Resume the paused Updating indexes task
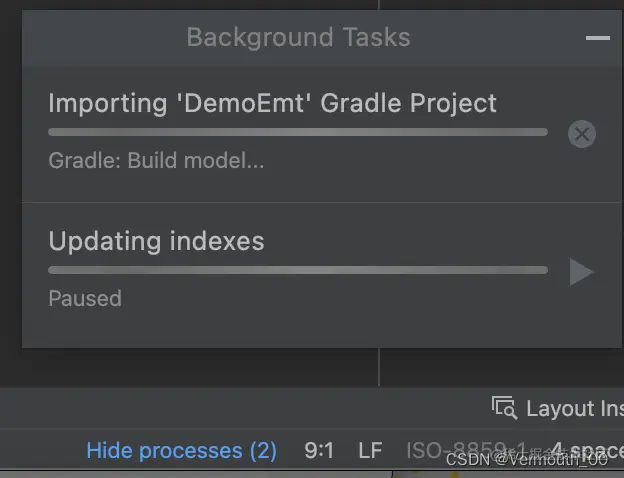This screenshot has height=478, width=624. 581,272
